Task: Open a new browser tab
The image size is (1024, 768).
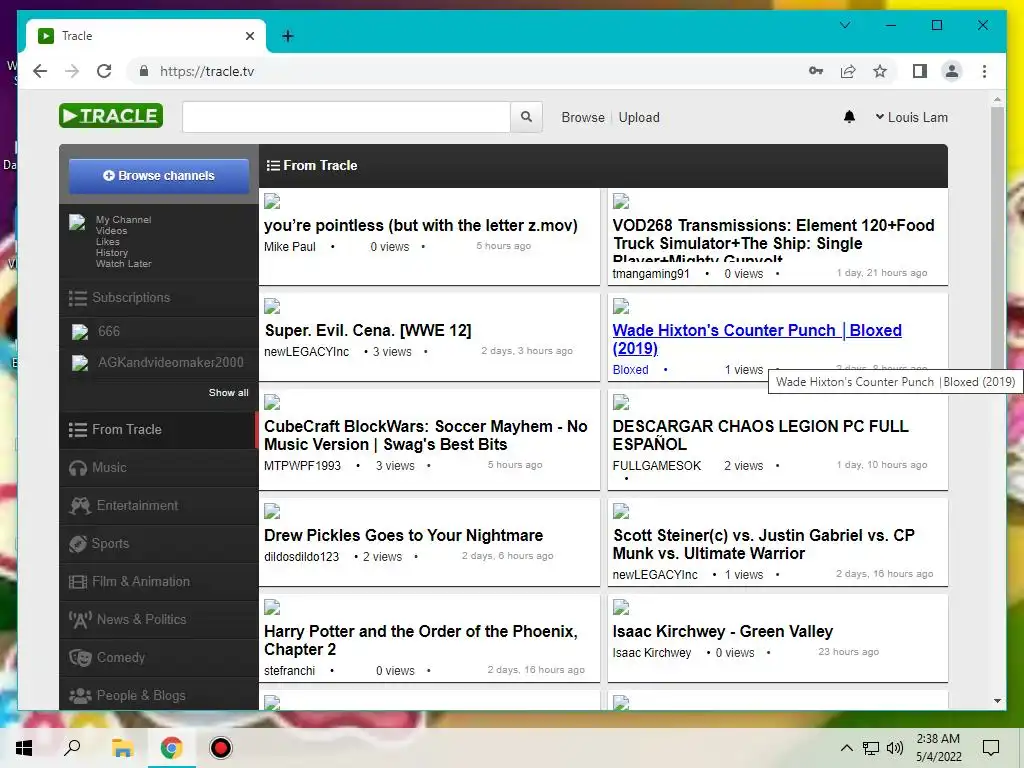Action: pos(287,36)
